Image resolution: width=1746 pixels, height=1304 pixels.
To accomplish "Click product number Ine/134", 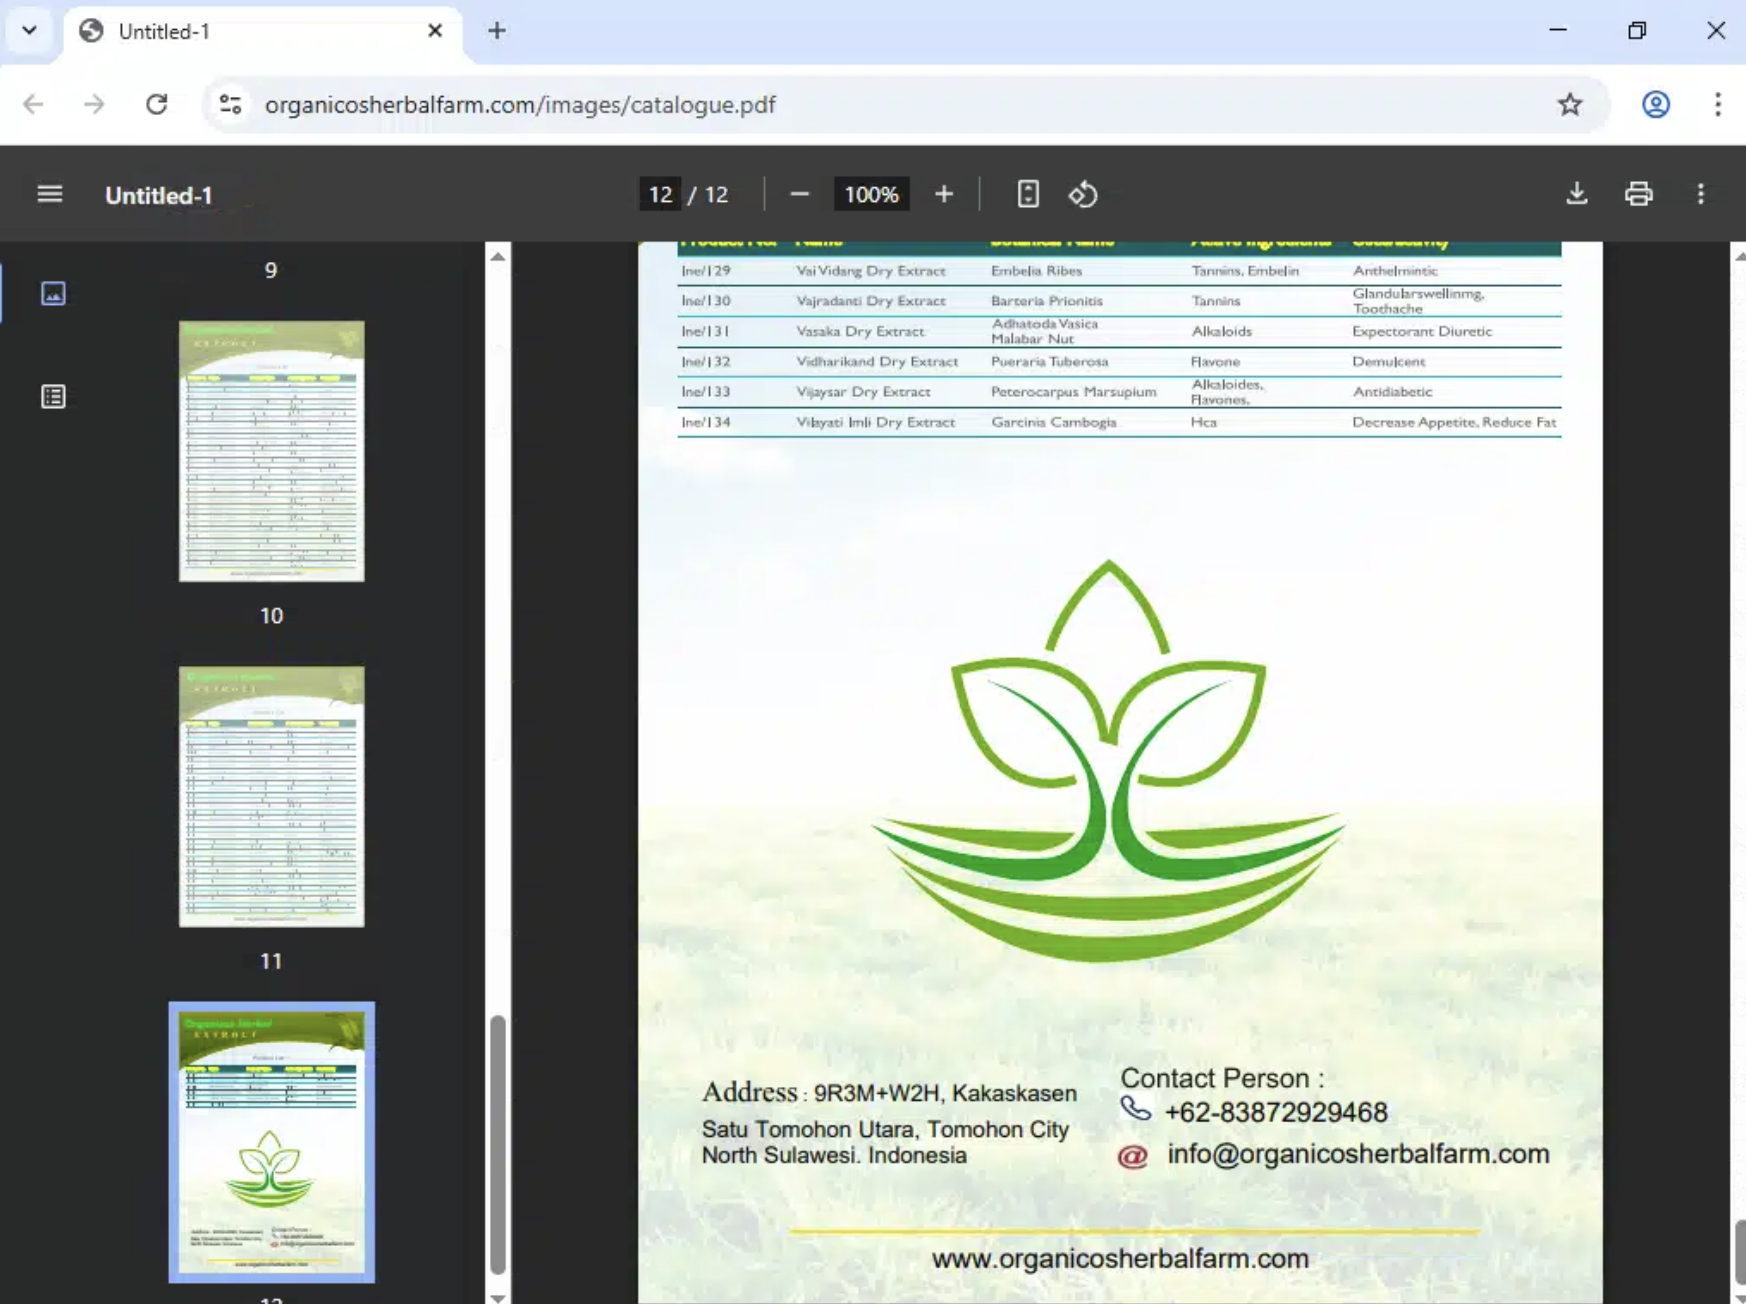I will coord(705,422).
